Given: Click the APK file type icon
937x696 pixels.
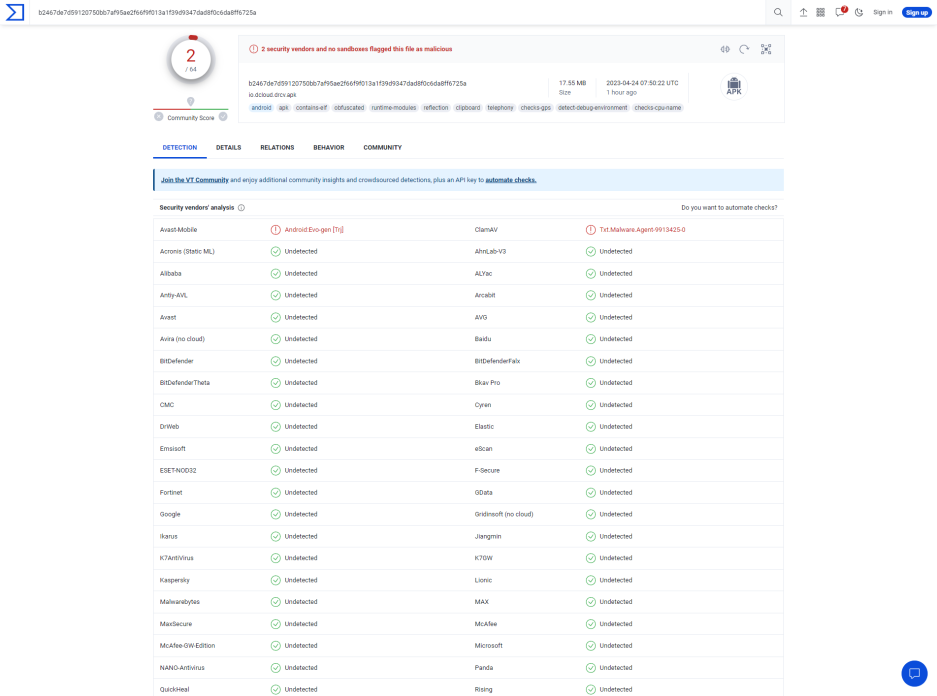Looking at the screenshot, I should 734,87.
